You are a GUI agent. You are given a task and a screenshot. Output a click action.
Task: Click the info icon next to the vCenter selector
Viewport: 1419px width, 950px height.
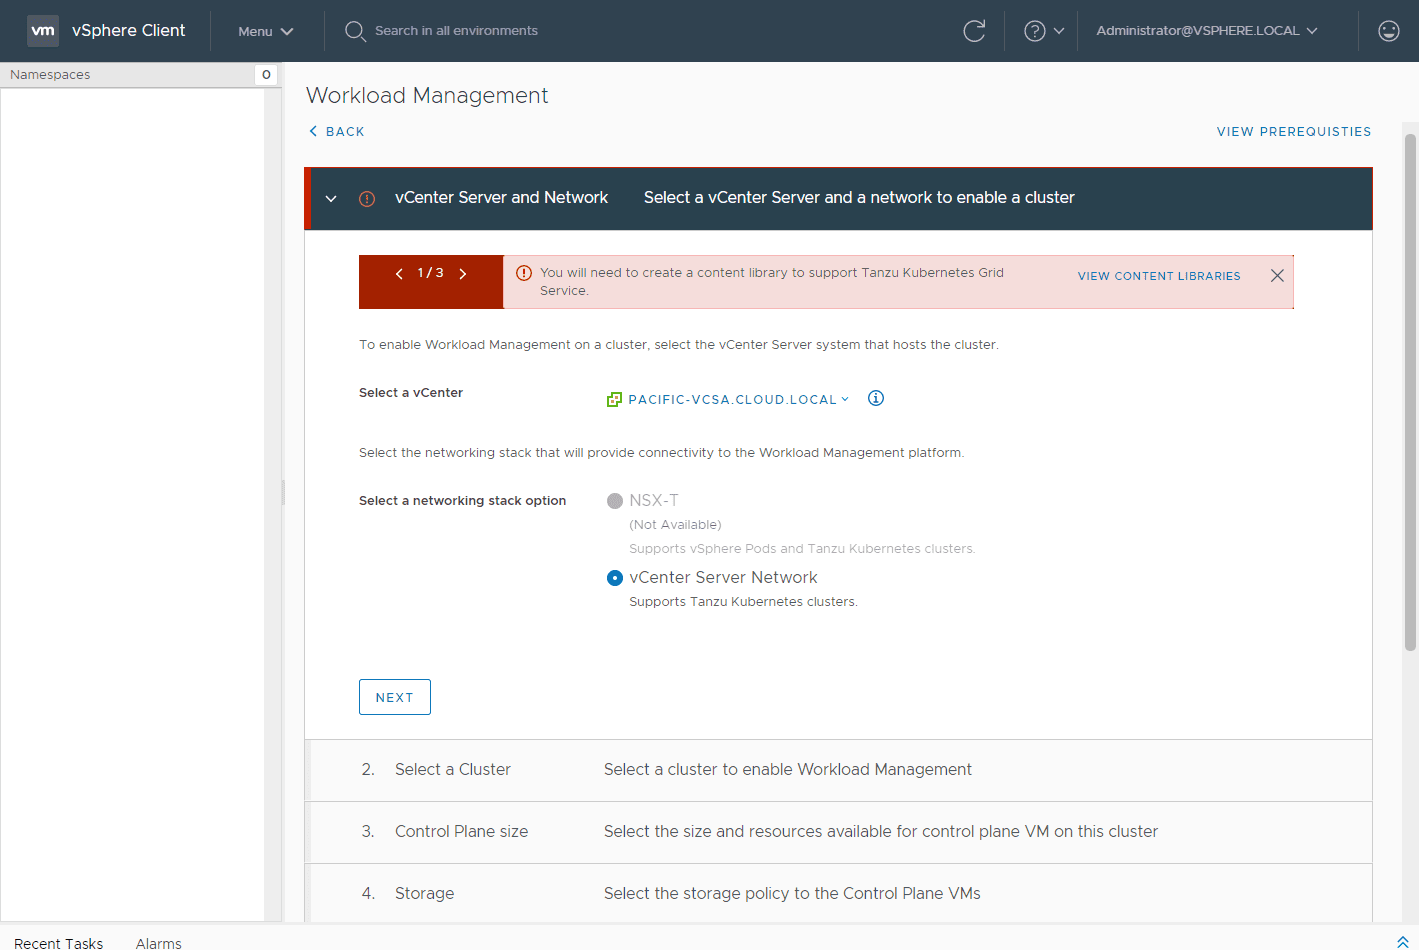pos(875,398)
